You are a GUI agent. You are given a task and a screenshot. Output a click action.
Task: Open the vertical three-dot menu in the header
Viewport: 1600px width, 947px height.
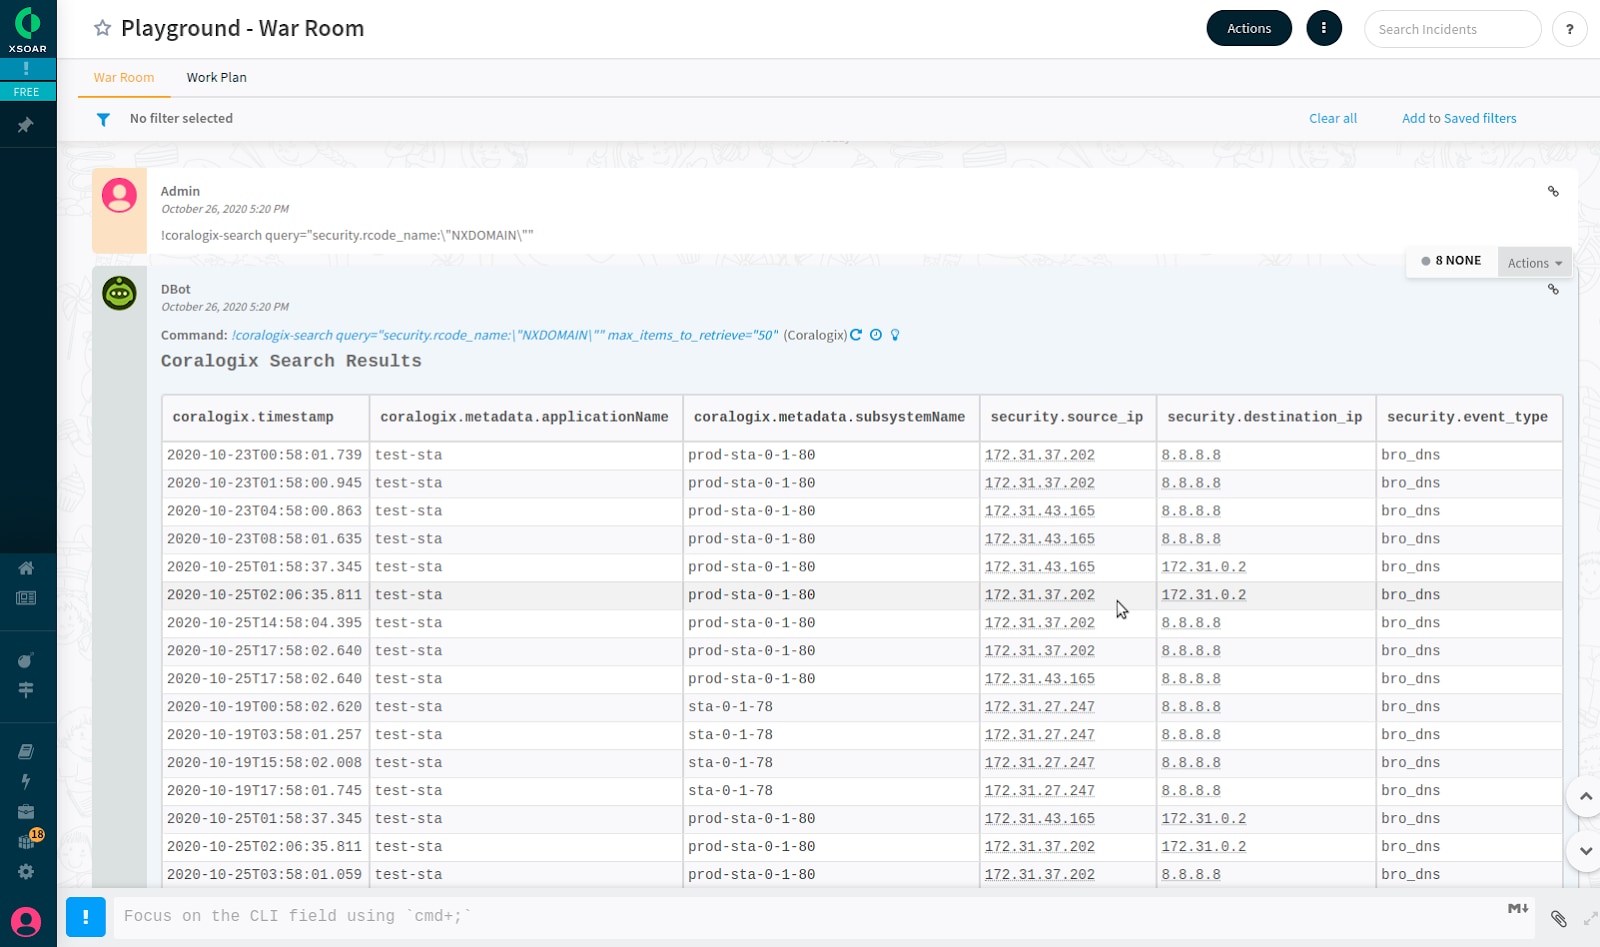1324,28
